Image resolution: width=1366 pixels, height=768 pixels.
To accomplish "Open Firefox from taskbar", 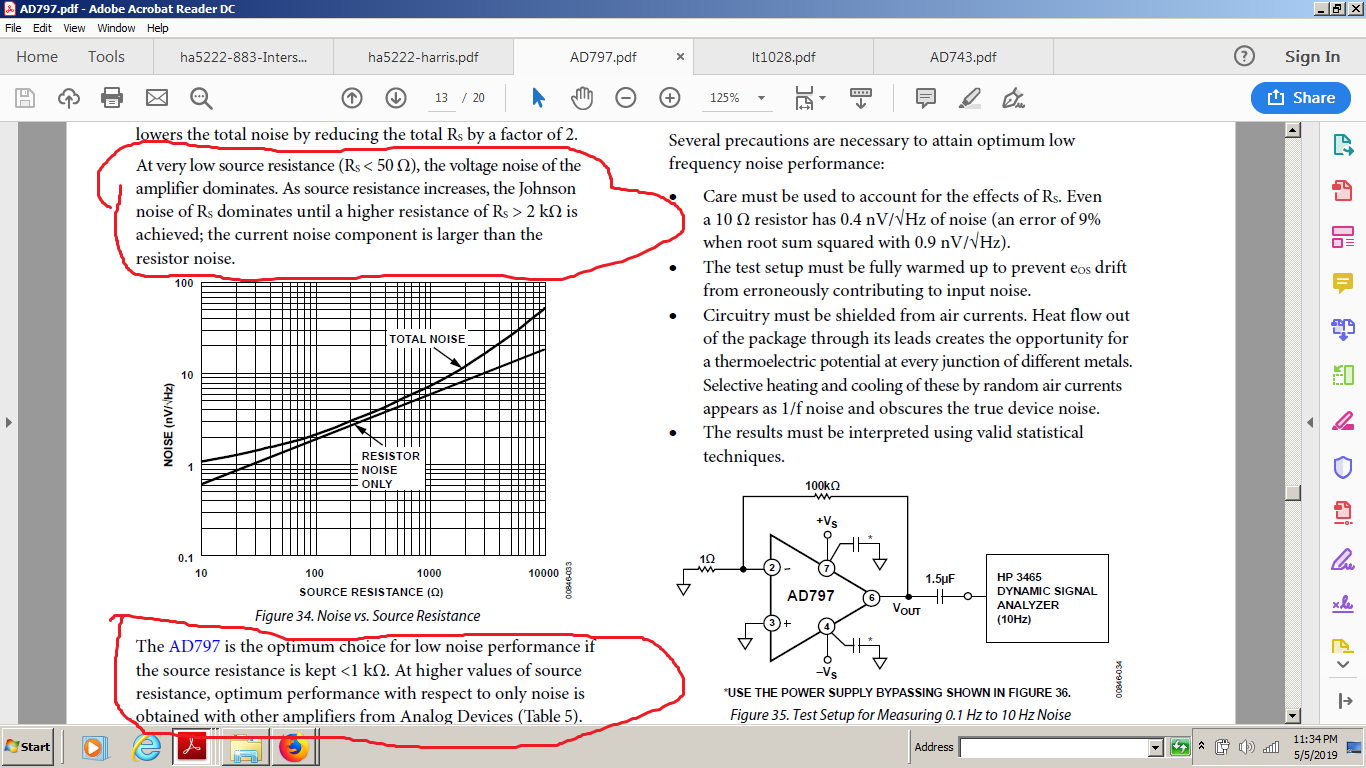I will point(294,747).
